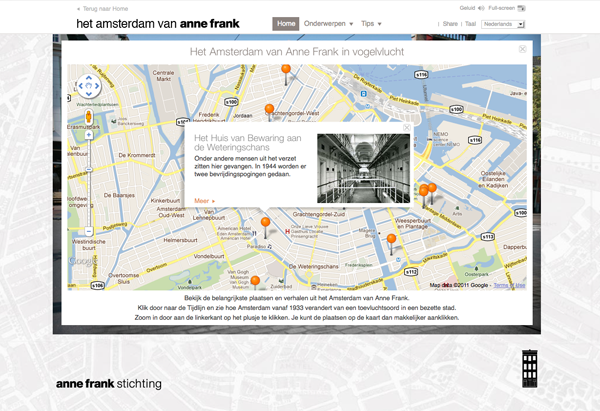Click the 'Weesperbuurt en Plantage' map label
Image resolution: width=600 pixels, height=411 pixels.
point(412,223)
